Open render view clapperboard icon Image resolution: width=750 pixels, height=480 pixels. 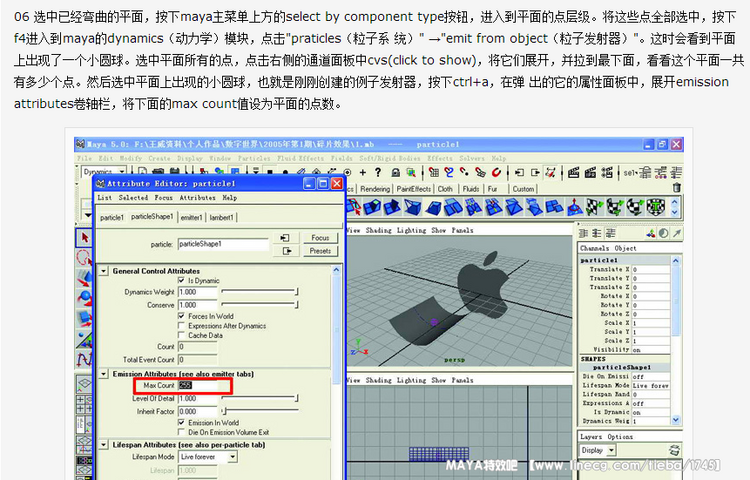coord(574,173)
